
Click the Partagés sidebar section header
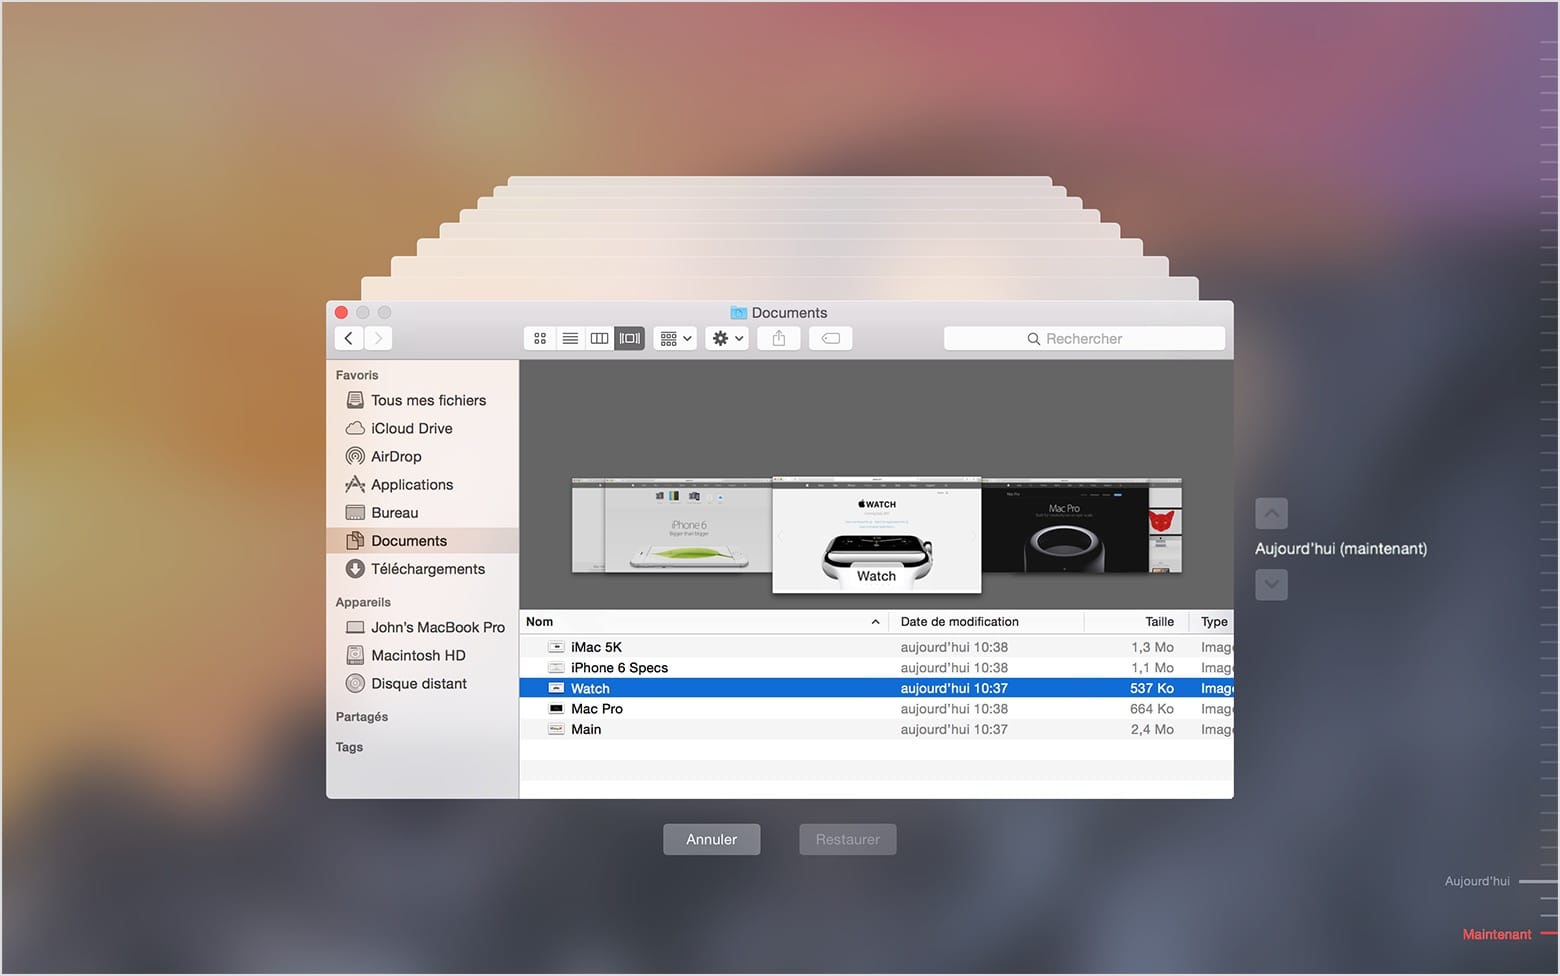(362, 717)
